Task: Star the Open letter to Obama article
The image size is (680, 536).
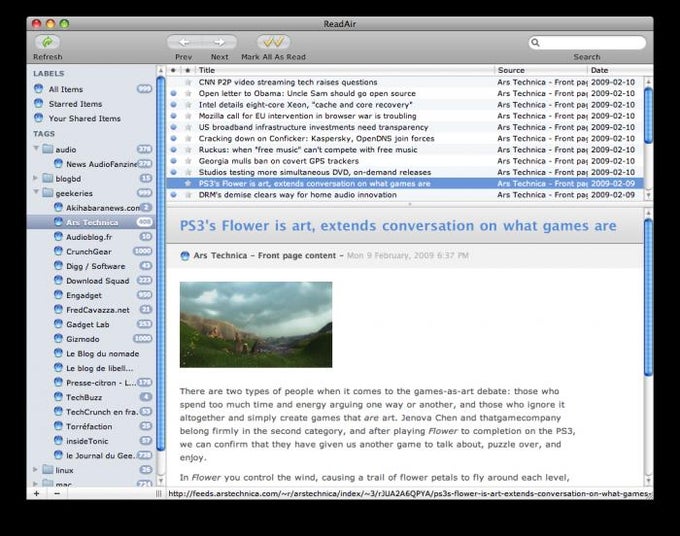Action: [x=188, y=93]
